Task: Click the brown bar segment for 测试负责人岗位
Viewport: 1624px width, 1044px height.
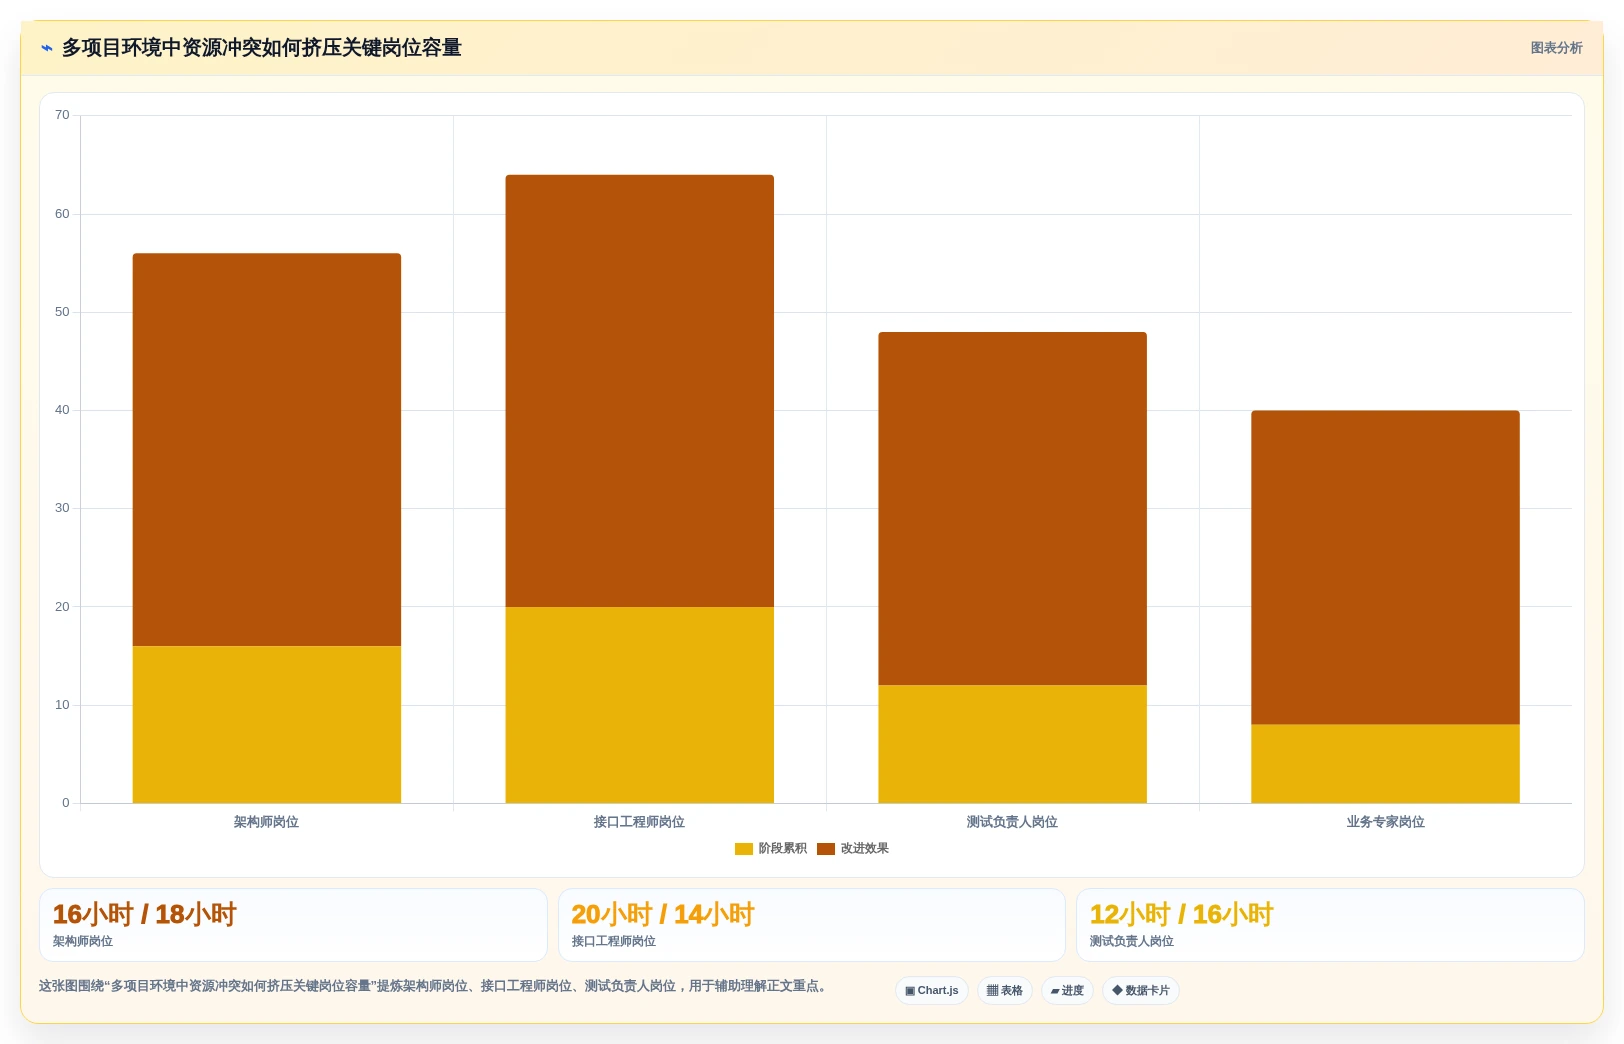Action: (1013, 508)
